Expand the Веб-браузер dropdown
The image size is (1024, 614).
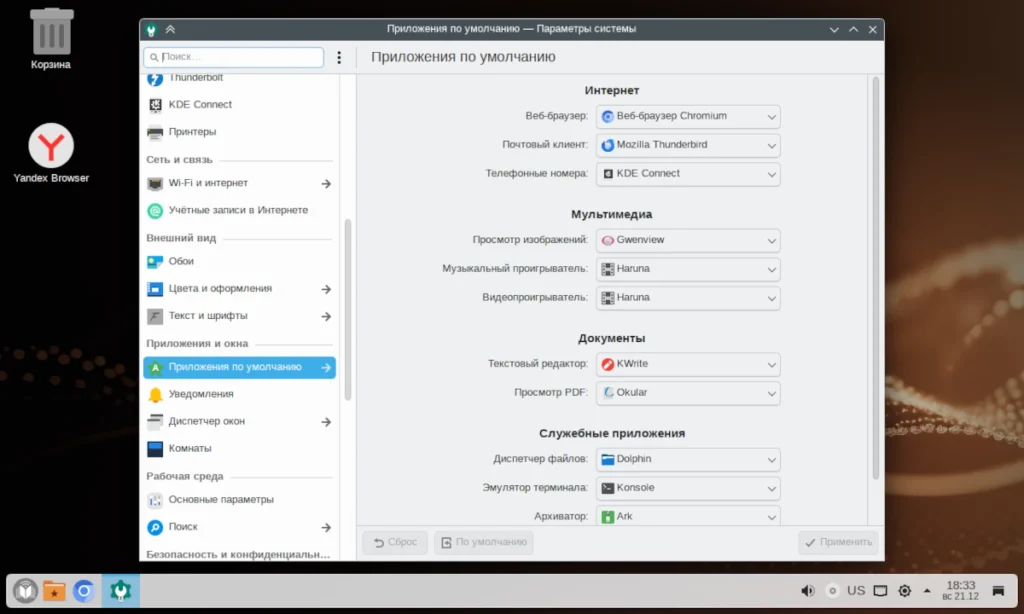(688, 116)
